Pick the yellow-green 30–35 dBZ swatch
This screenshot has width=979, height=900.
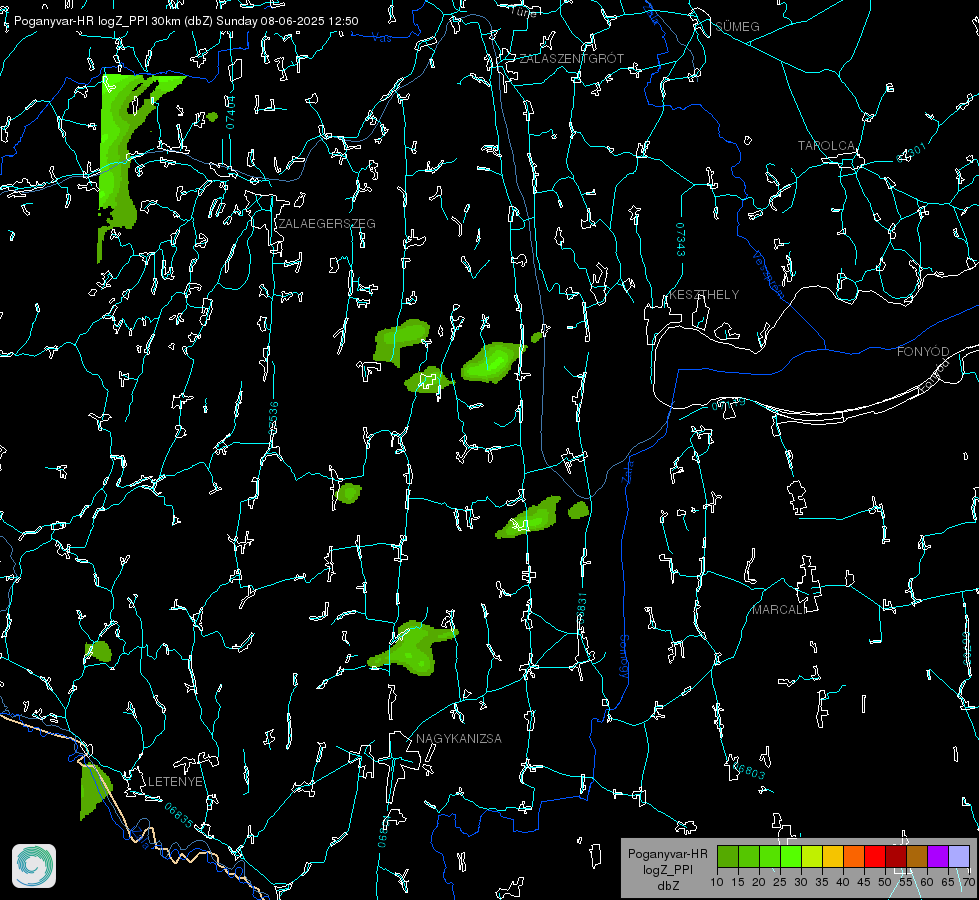click(812, 857)
